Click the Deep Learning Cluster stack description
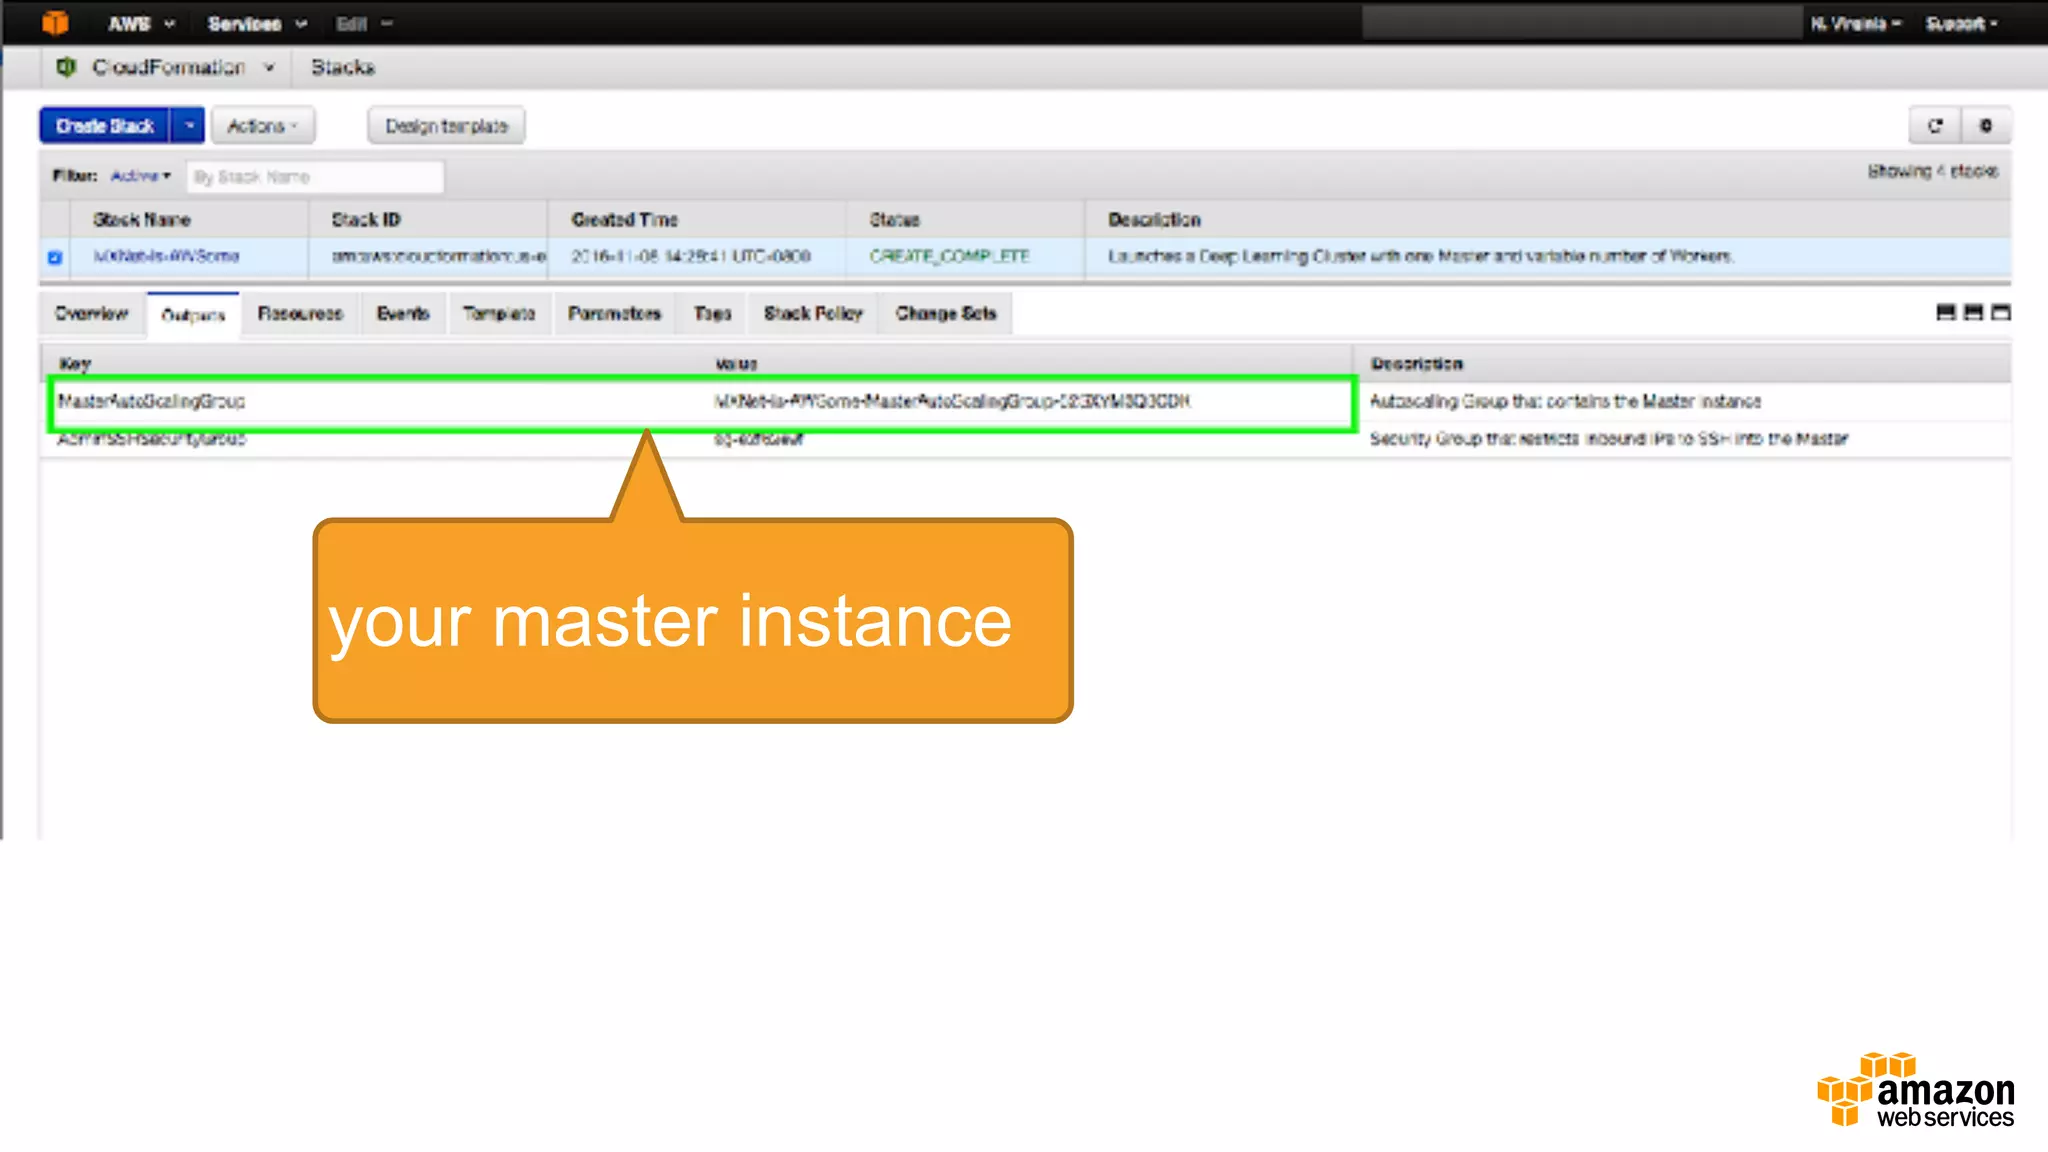2048x1152 pixels. (1420, 257)
